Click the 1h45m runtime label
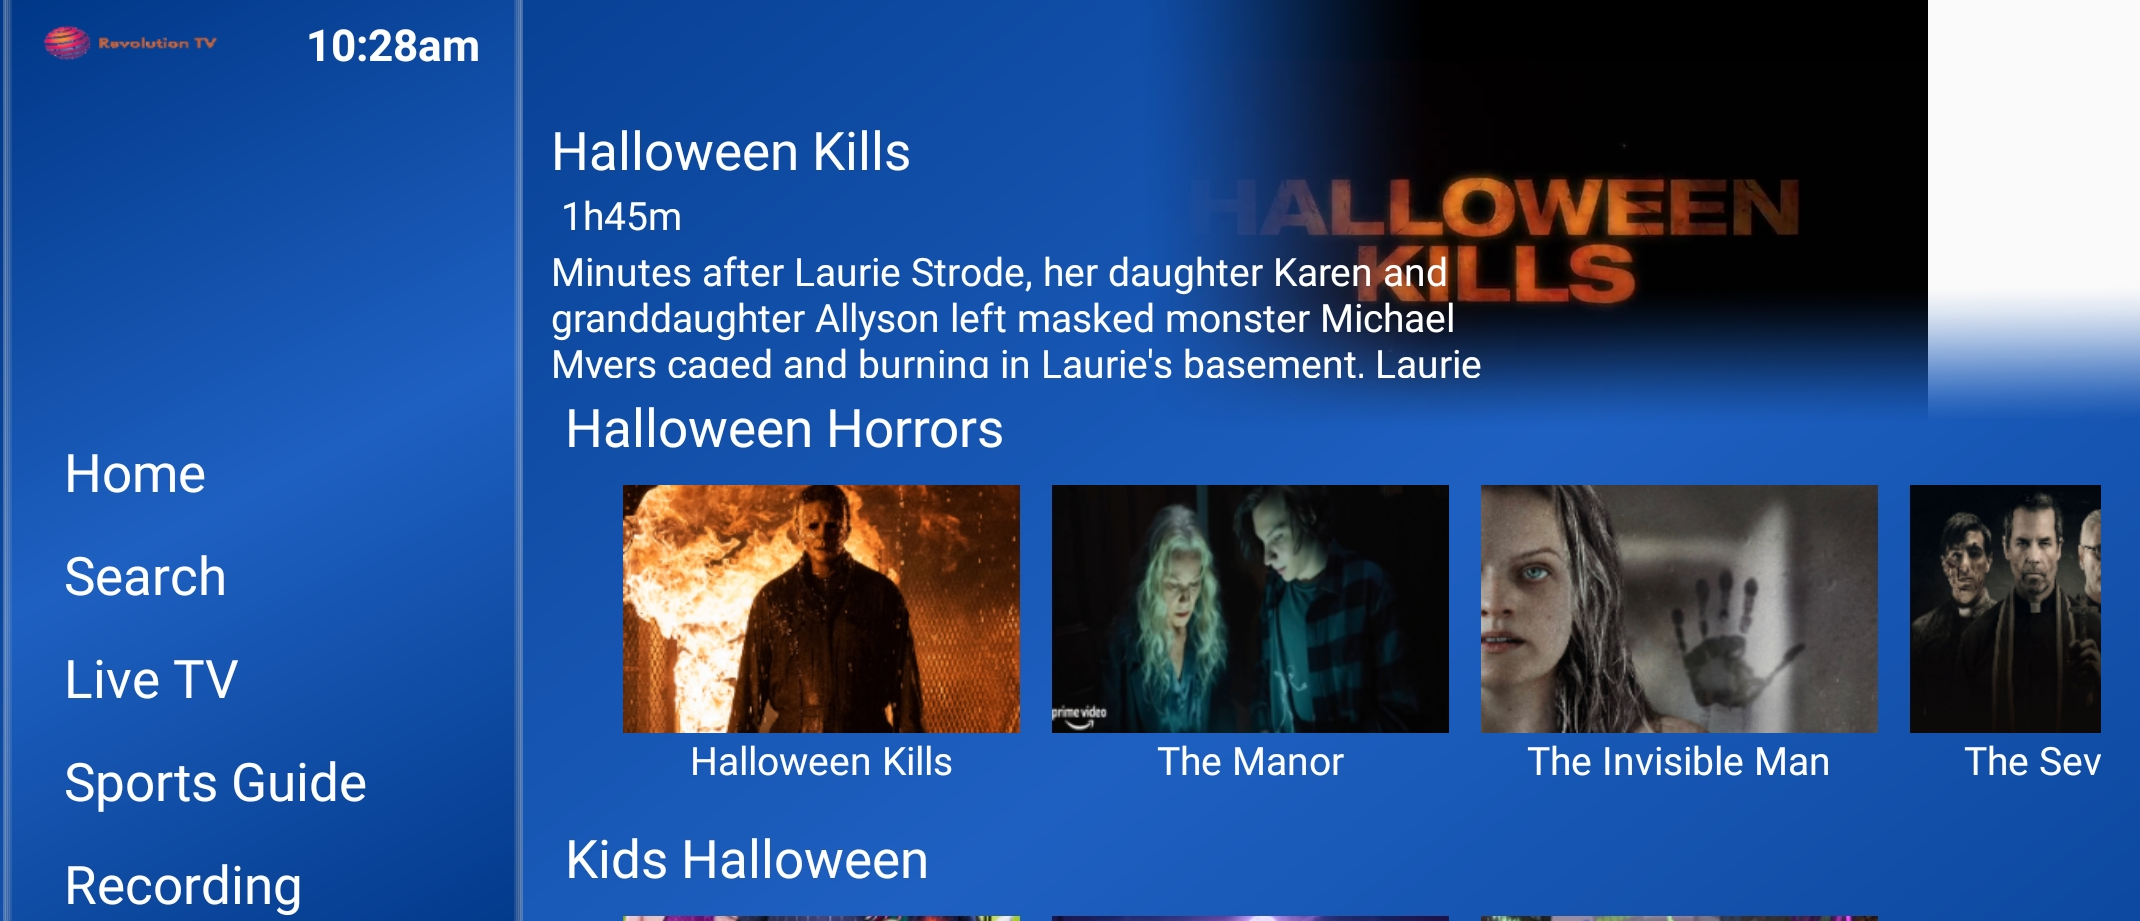 621,217
